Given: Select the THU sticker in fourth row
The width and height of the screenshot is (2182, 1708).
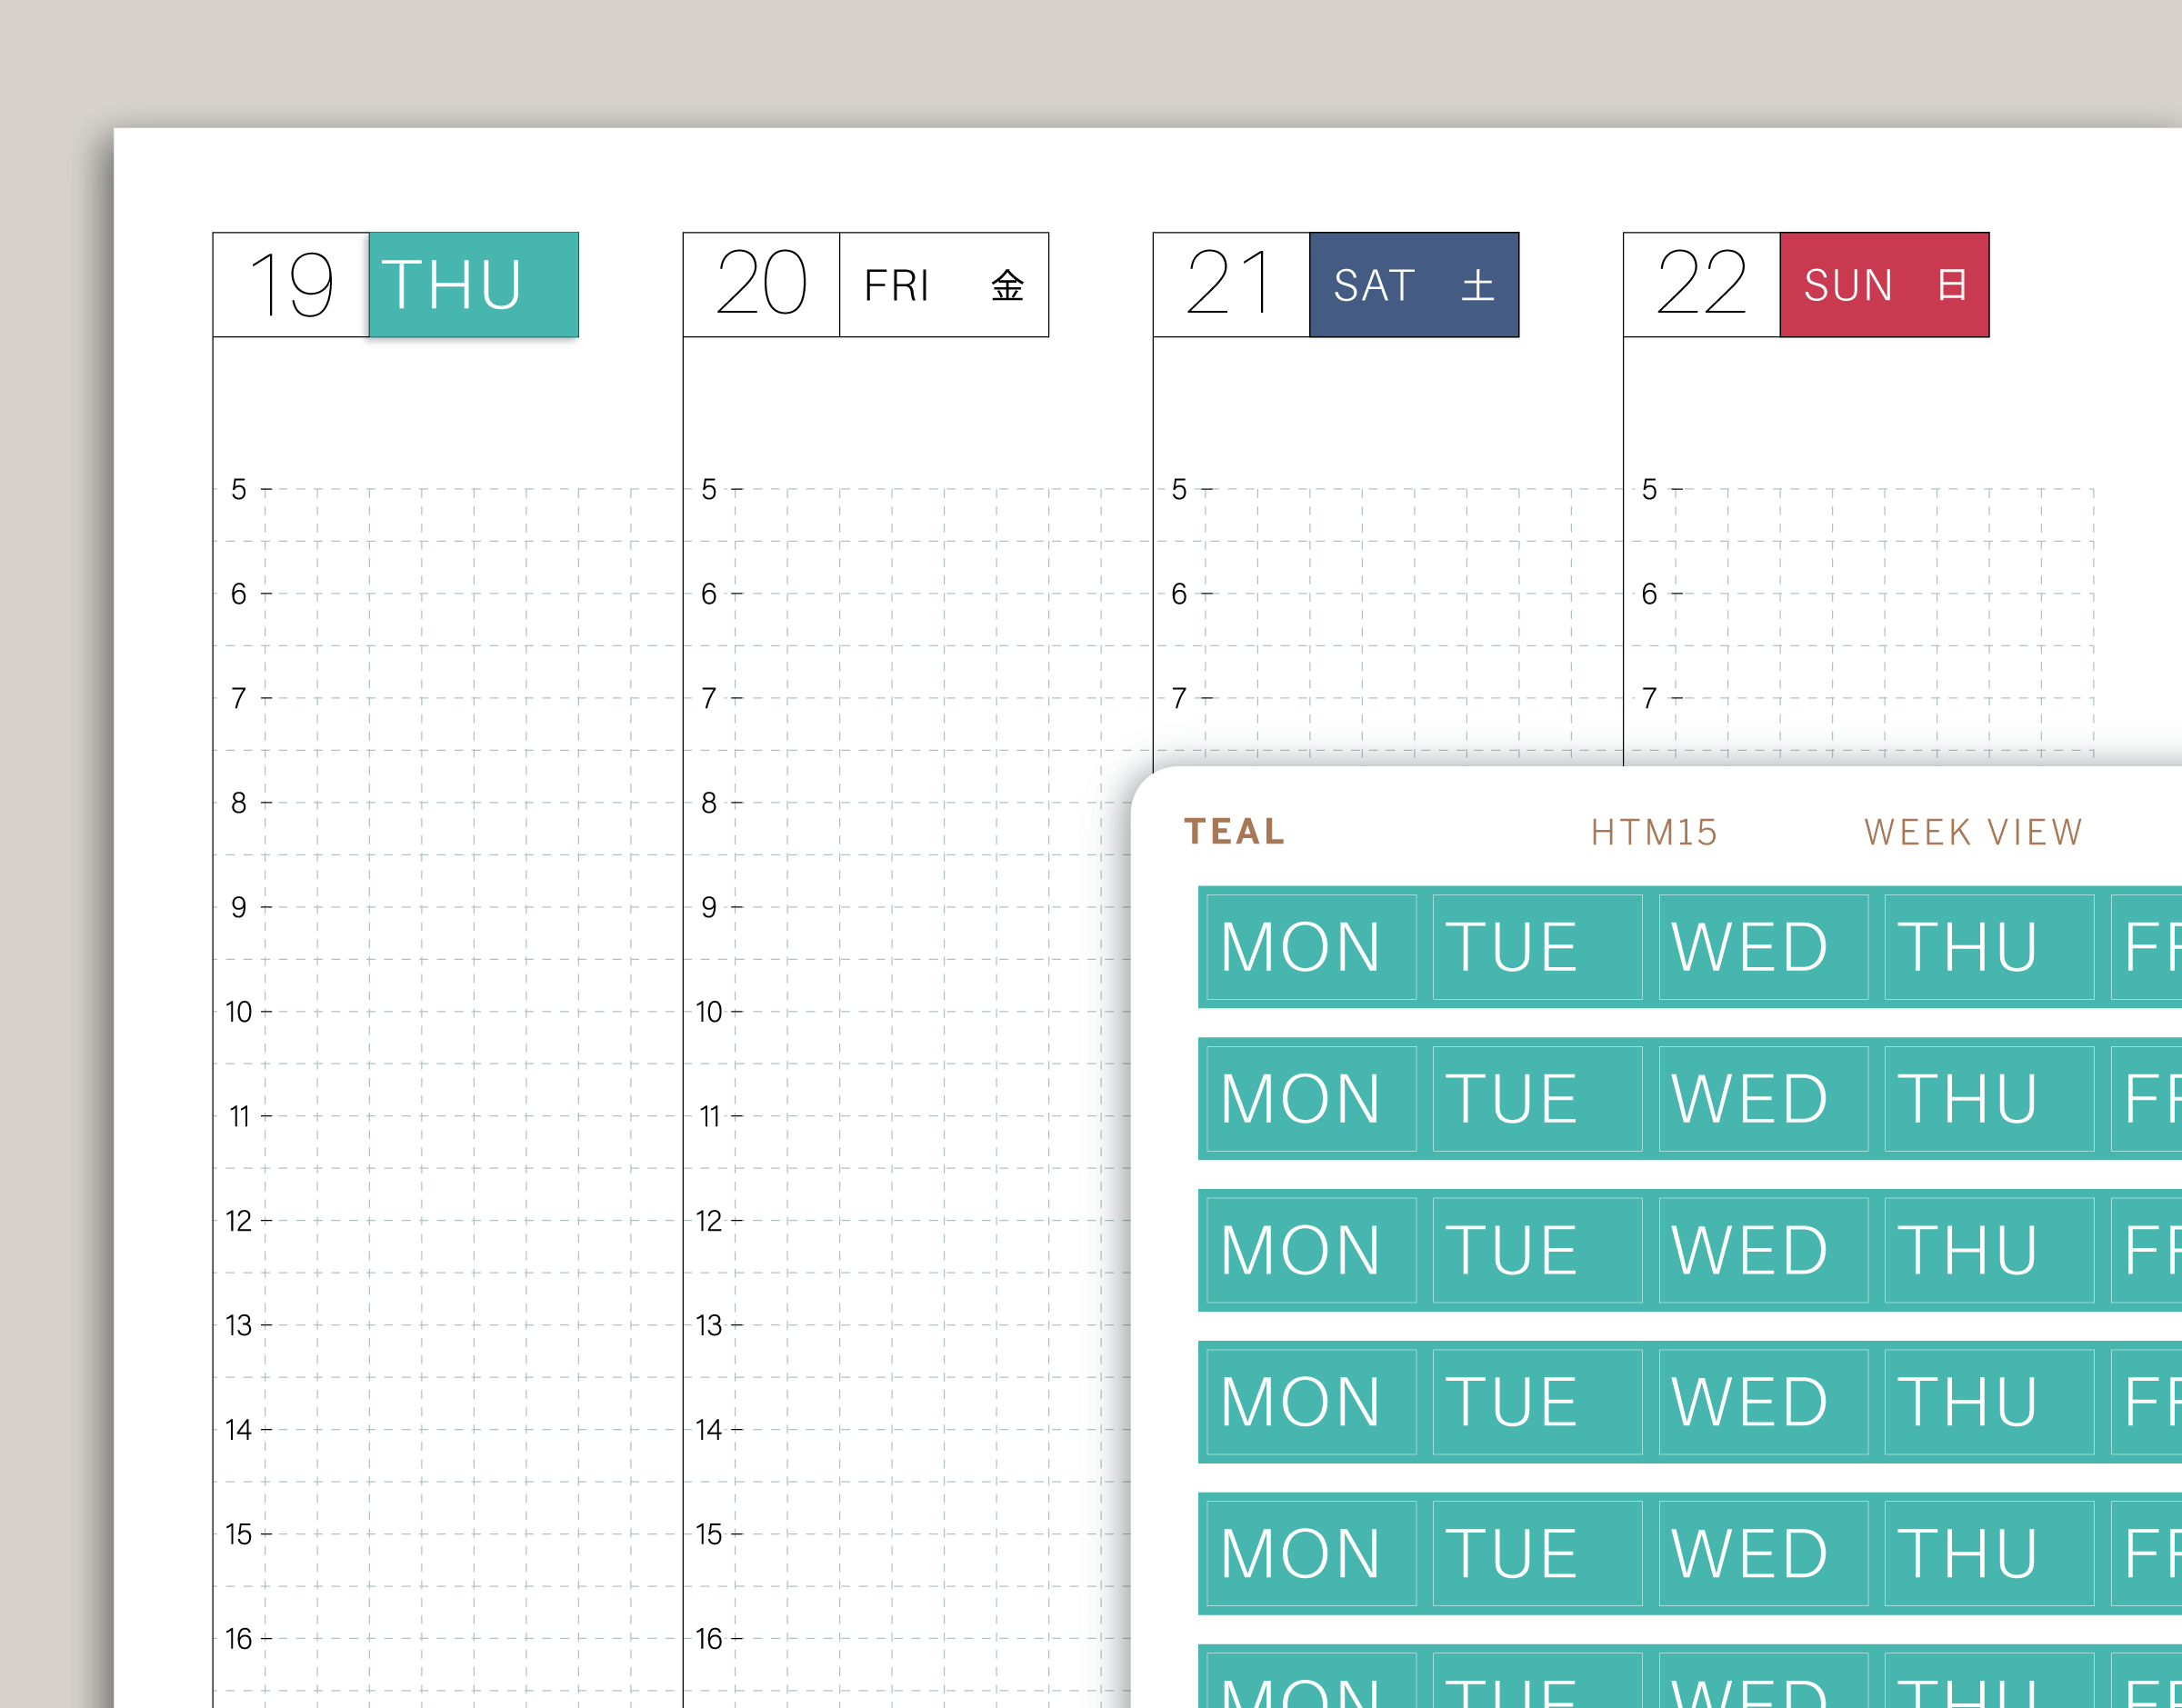Looking at the screenshot, I should [1988, 1401].
